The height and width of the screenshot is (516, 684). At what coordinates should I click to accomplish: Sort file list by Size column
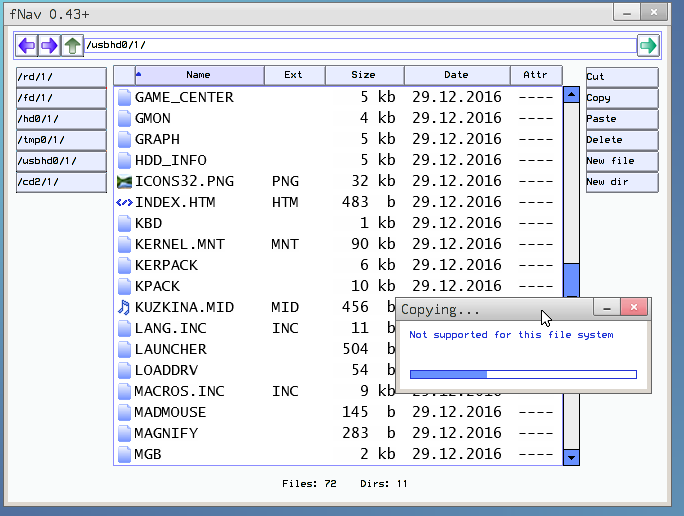[x=363, y=75]
